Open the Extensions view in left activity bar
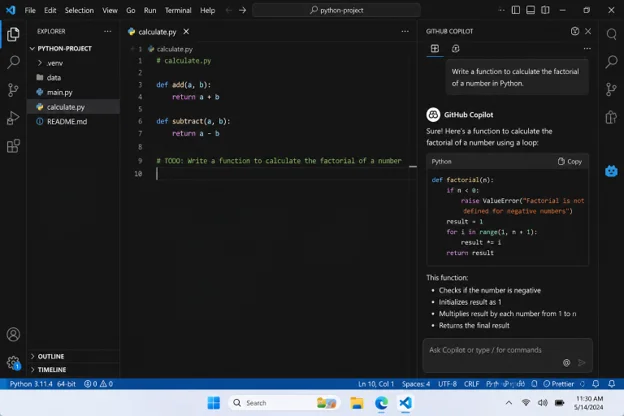This screenshot has width=624, height=416. pos(13,146)
